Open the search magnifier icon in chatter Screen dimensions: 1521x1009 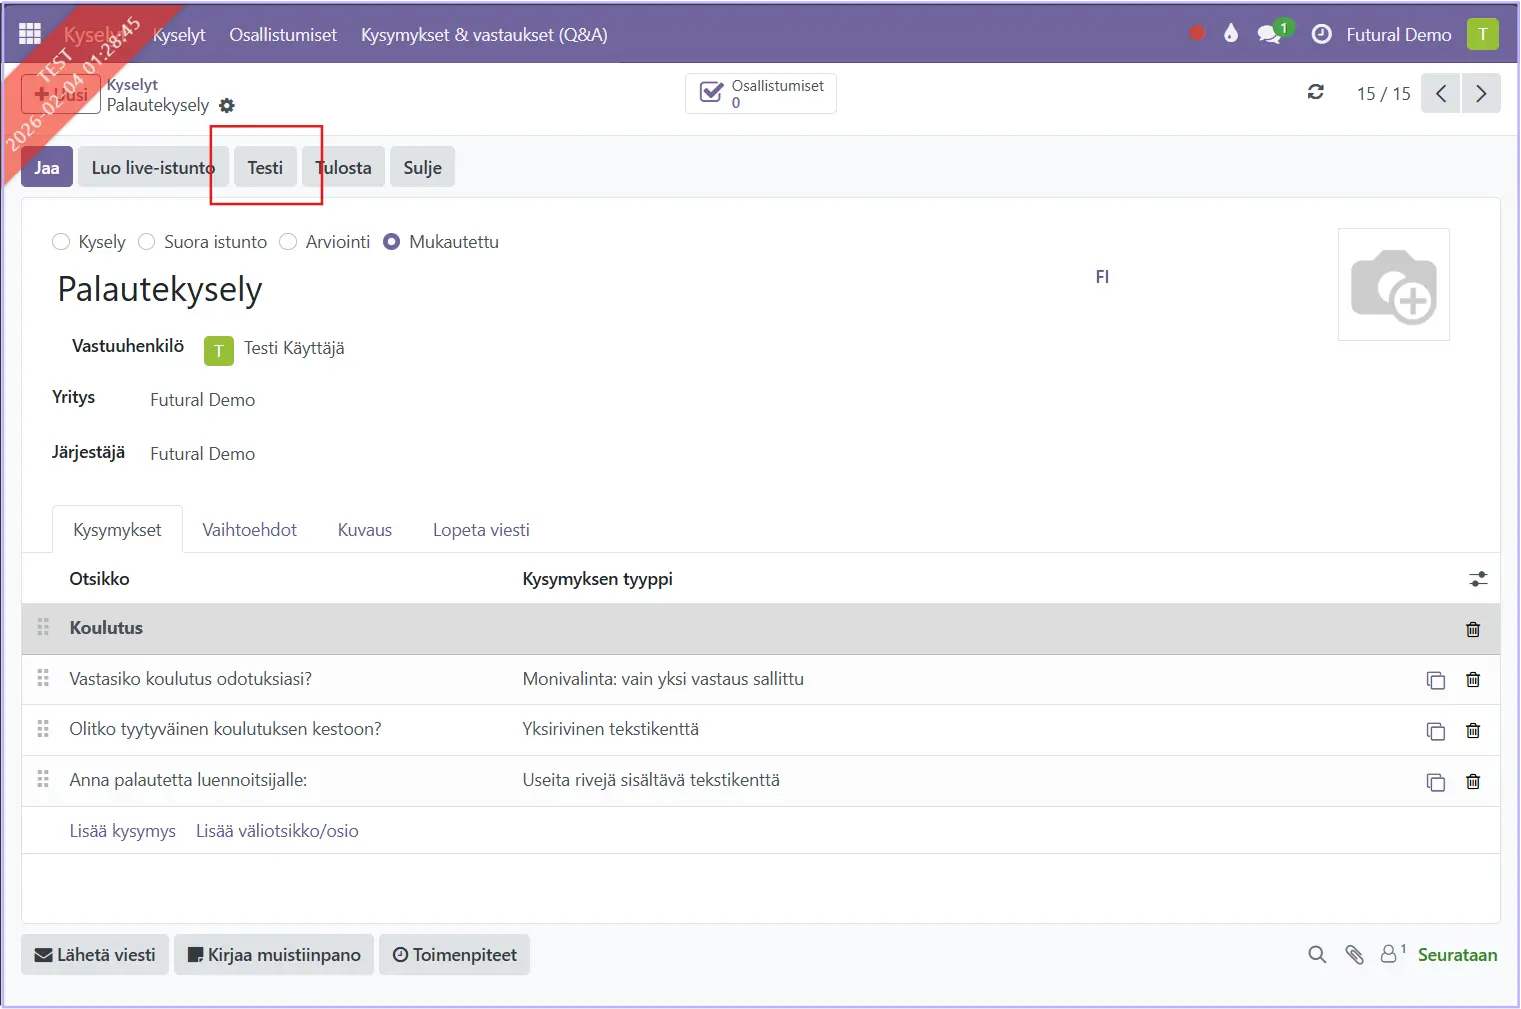click(x=1317, y=955)
